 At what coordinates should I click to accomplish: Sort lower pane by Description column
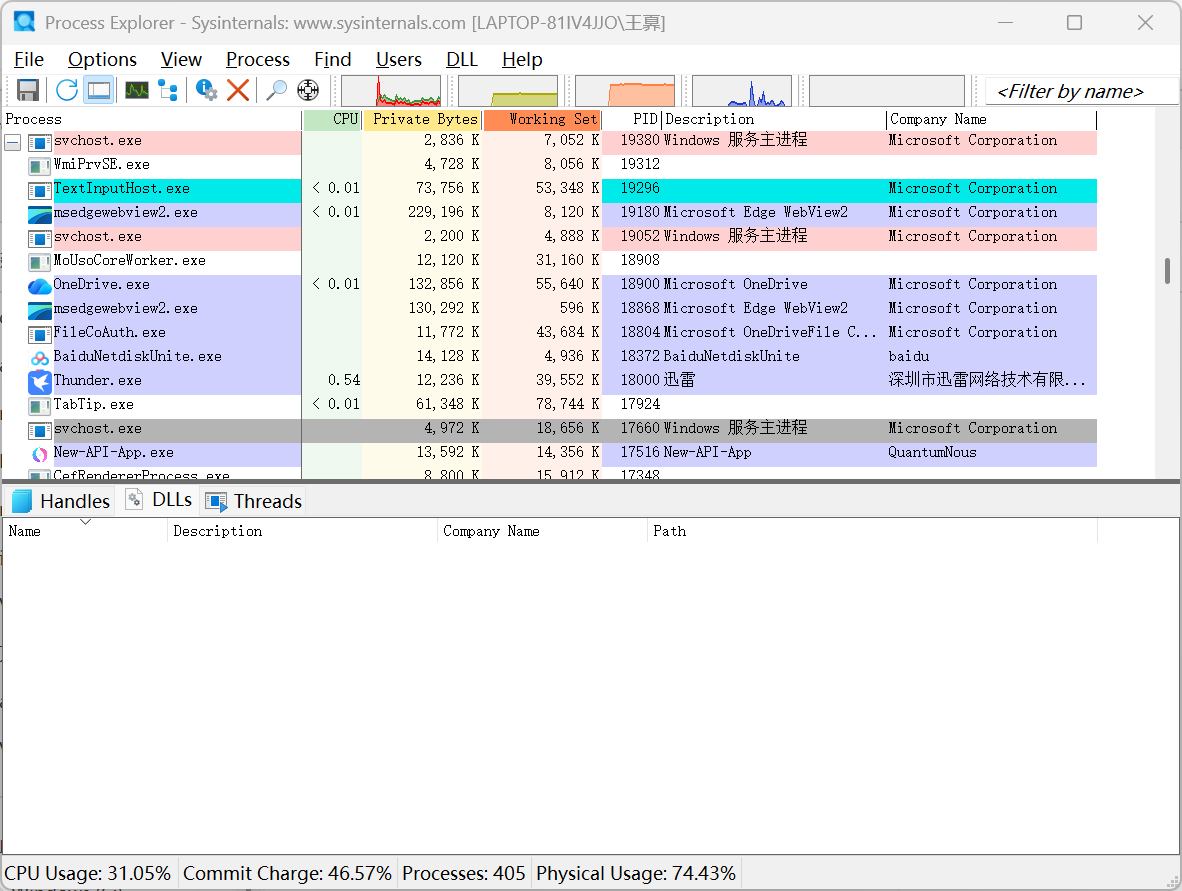[302, 531]
